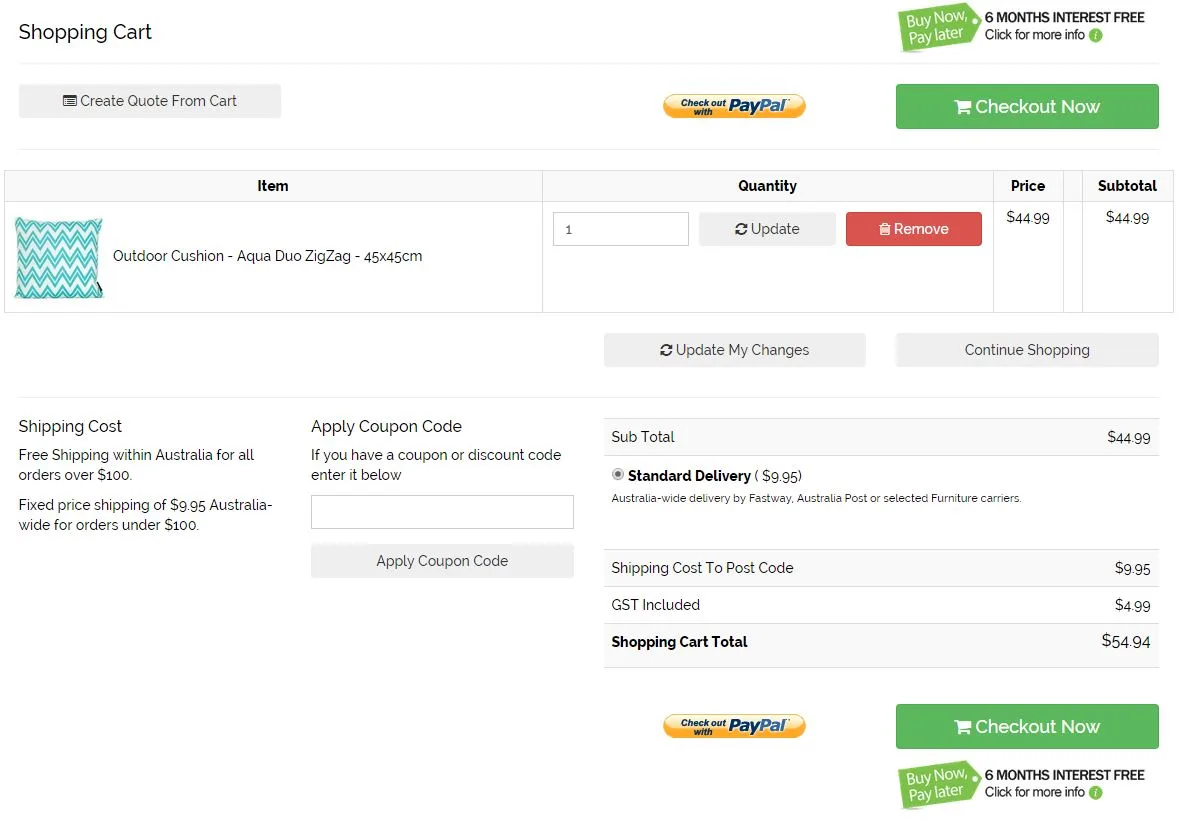
Task: Click the top green Buy Now Pay Later tag
Action: [x=937, y=27]
